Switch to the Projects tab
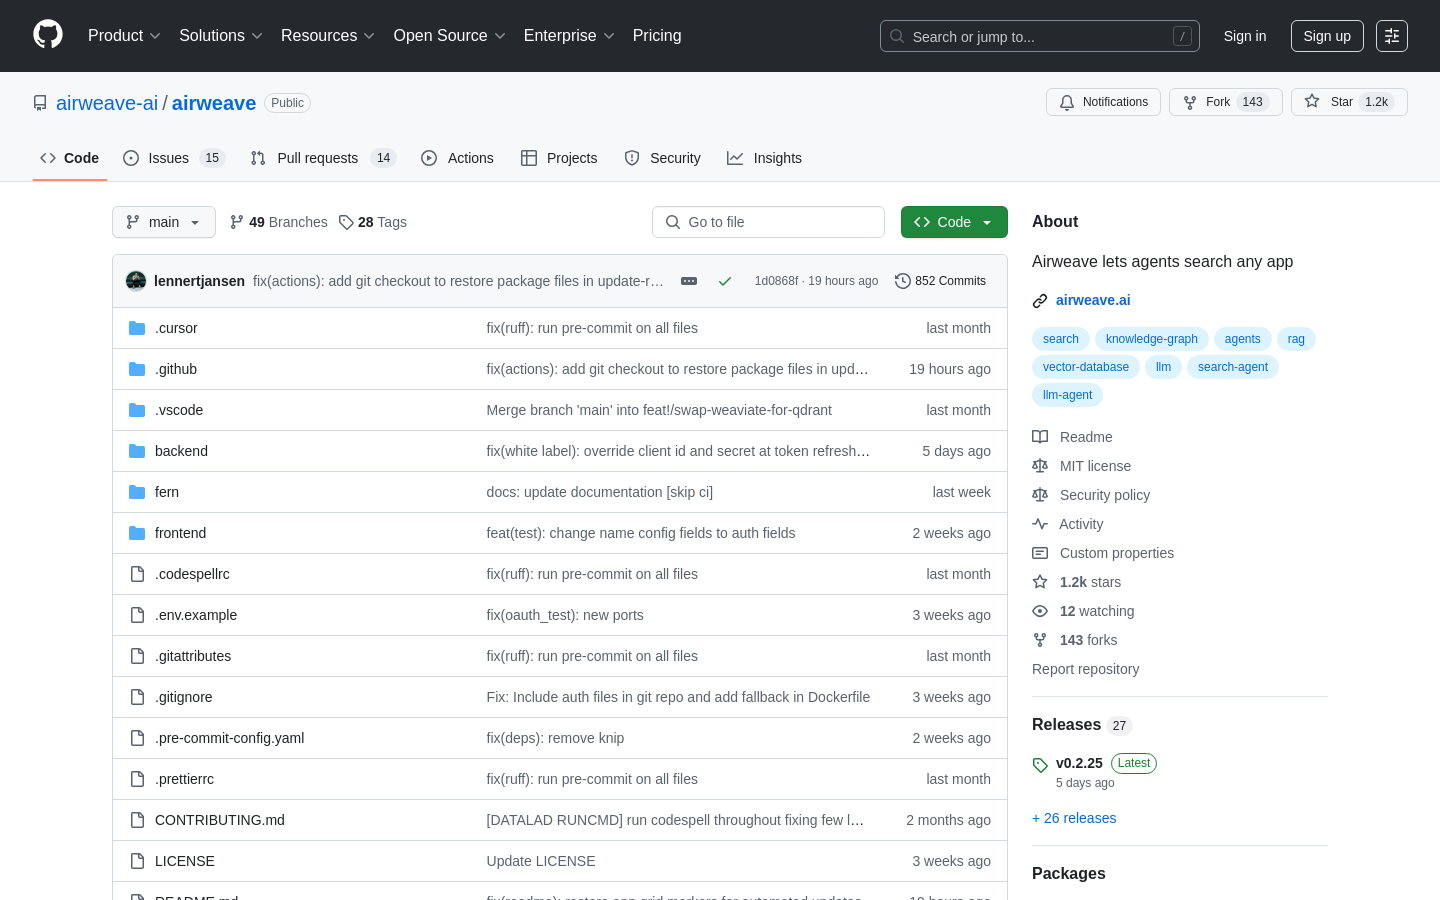Viewport: 1440px width, 900px height. (559, 158)
